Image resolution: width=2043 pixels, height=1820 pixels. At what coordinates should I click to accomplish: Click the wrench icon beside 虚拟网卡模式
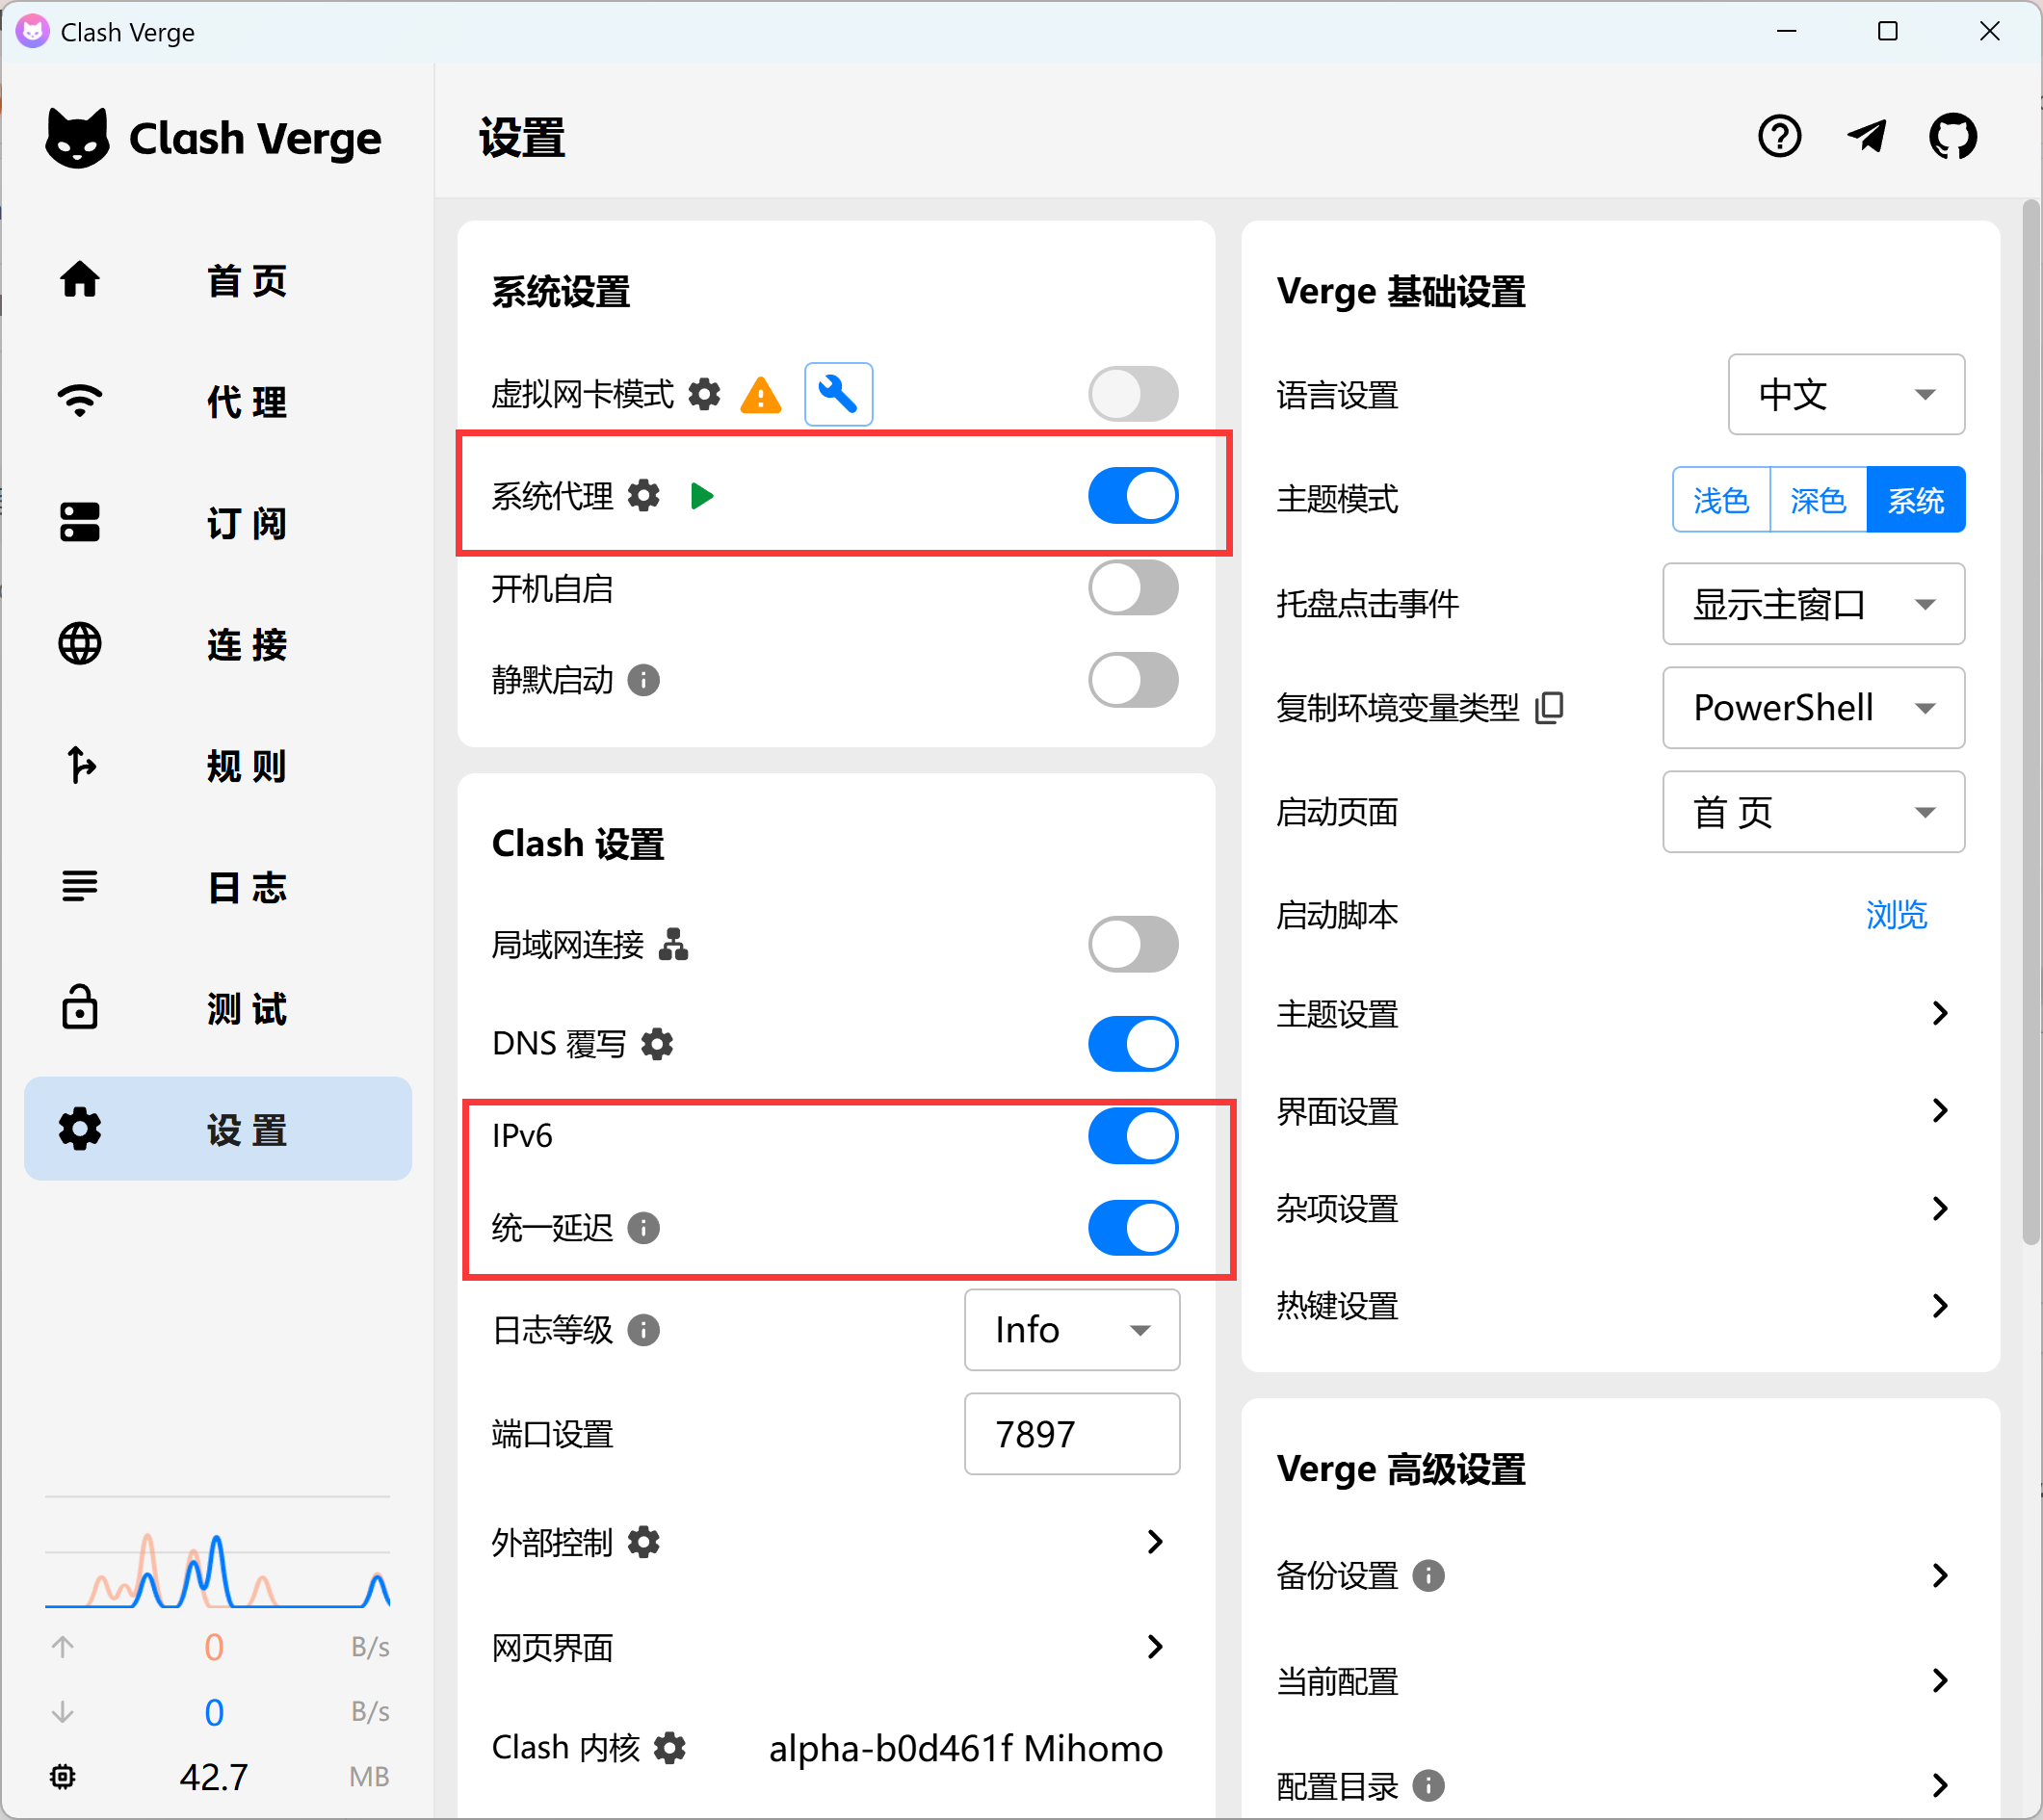[838, 394]
